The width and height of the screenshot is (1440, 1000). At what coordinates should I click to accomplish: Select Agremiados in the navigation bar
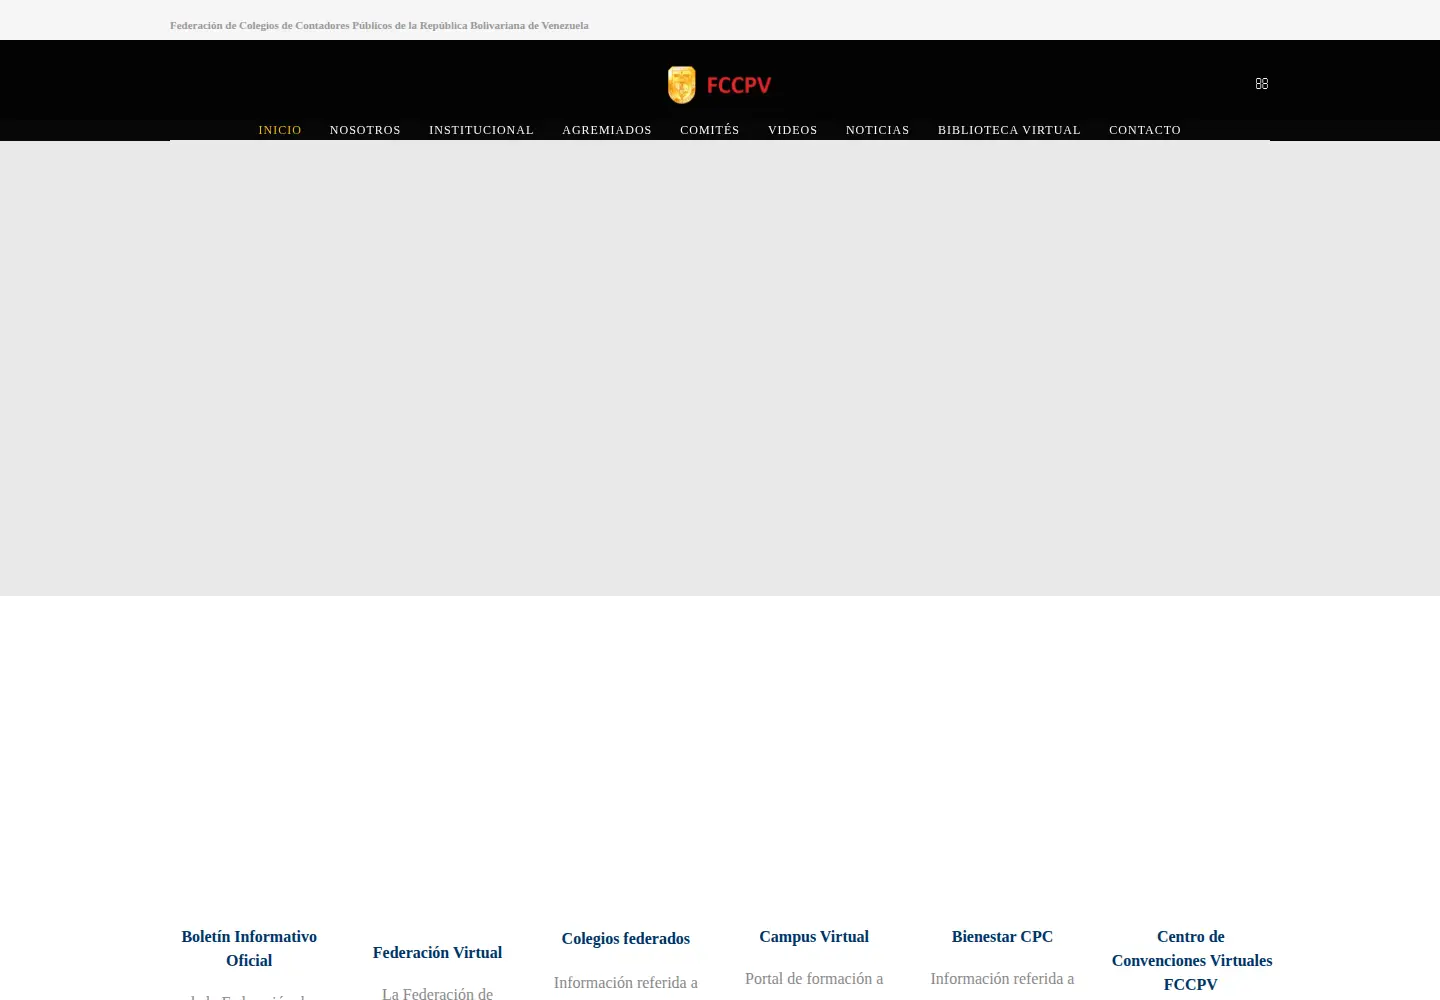point(607,130)
